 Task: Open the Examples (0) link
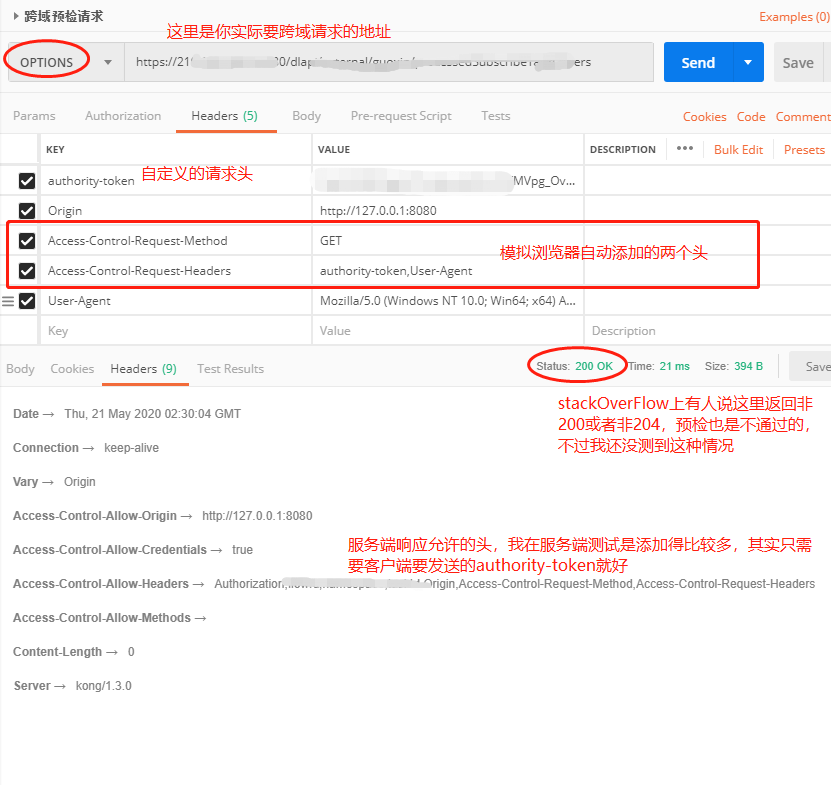click(x=793, y=16)
